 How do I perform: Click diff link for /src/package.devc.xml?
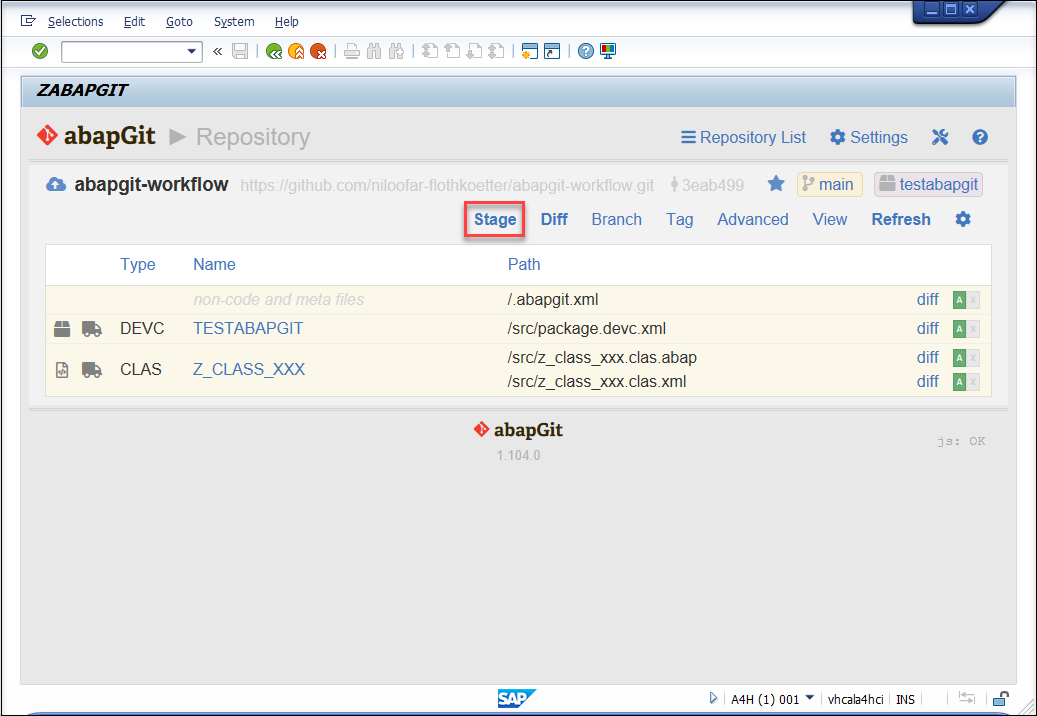(927, 329)
